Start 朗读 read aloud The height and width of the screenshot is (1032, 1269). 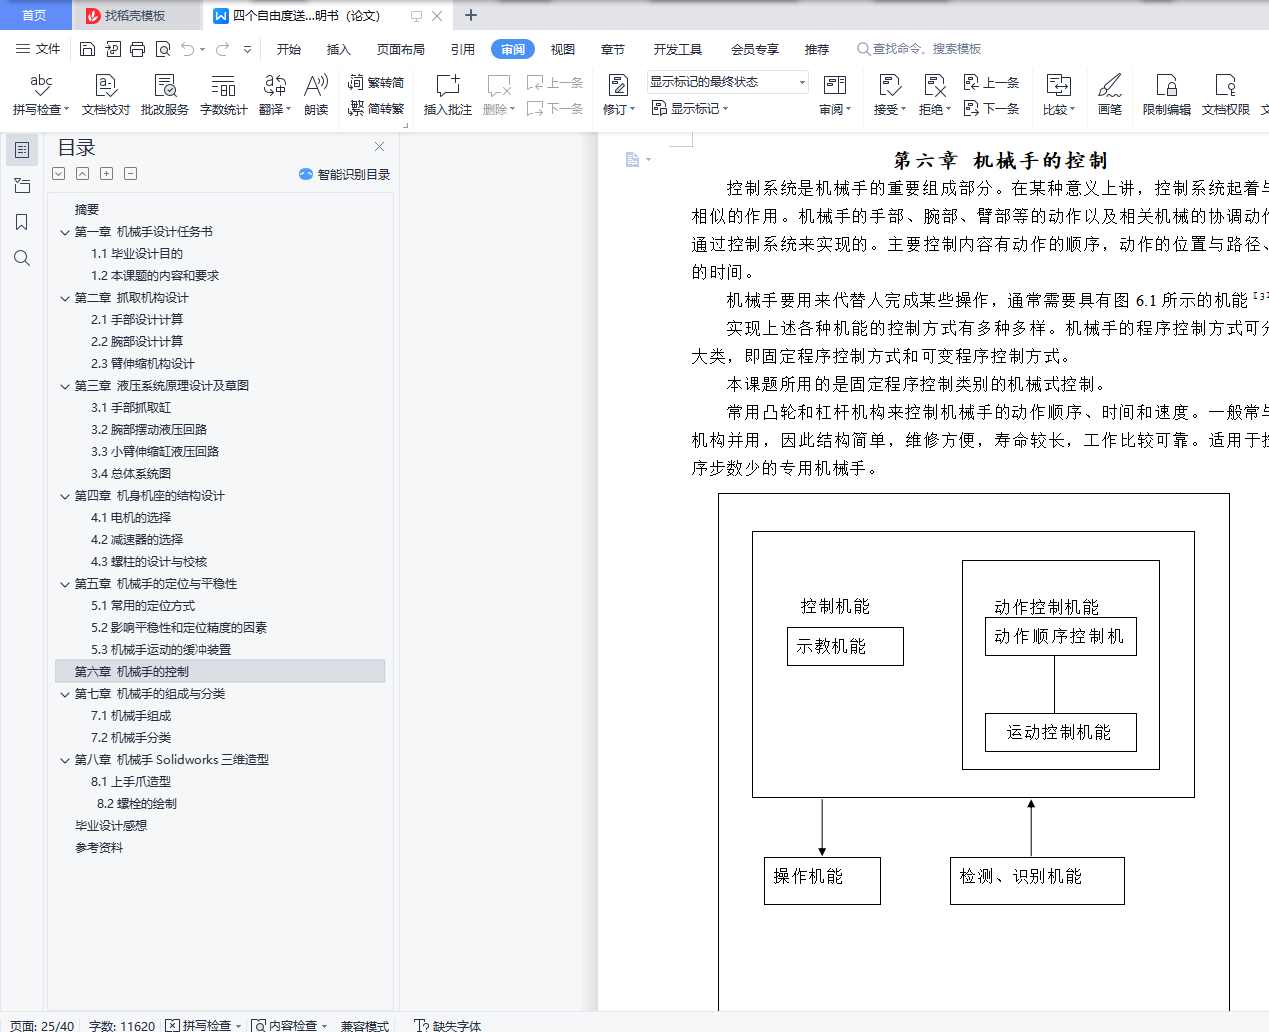click(x=316, y=95)
